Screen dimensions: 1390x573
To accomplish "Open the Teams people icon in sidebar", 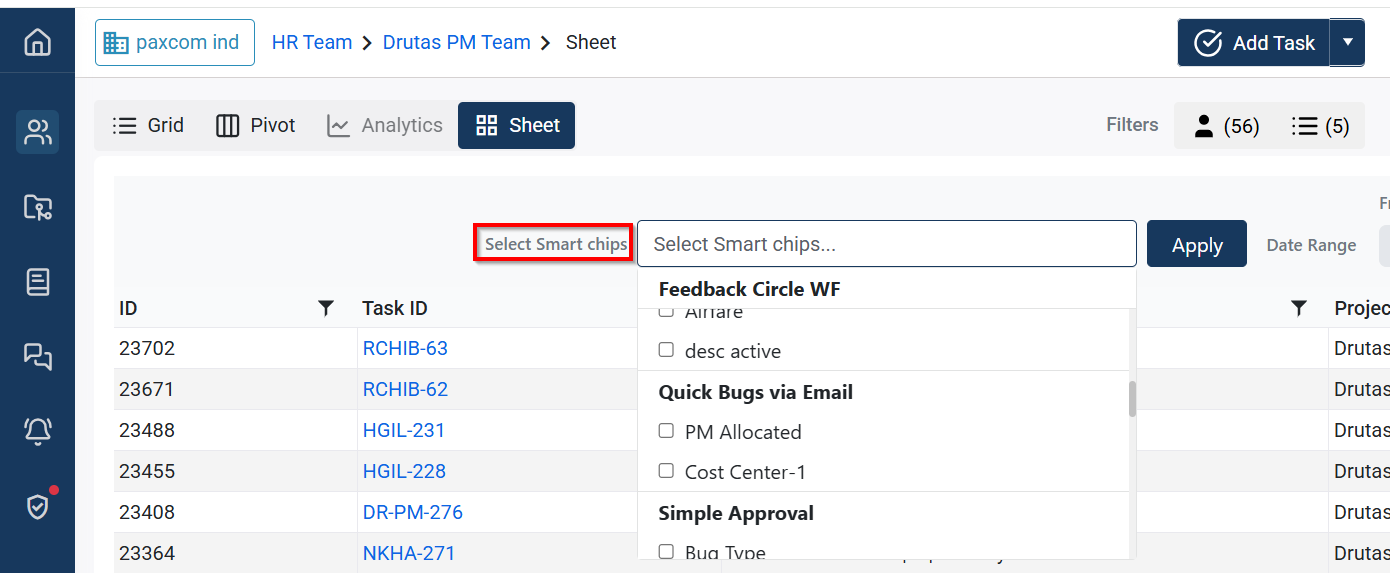I will coord(37,132).
